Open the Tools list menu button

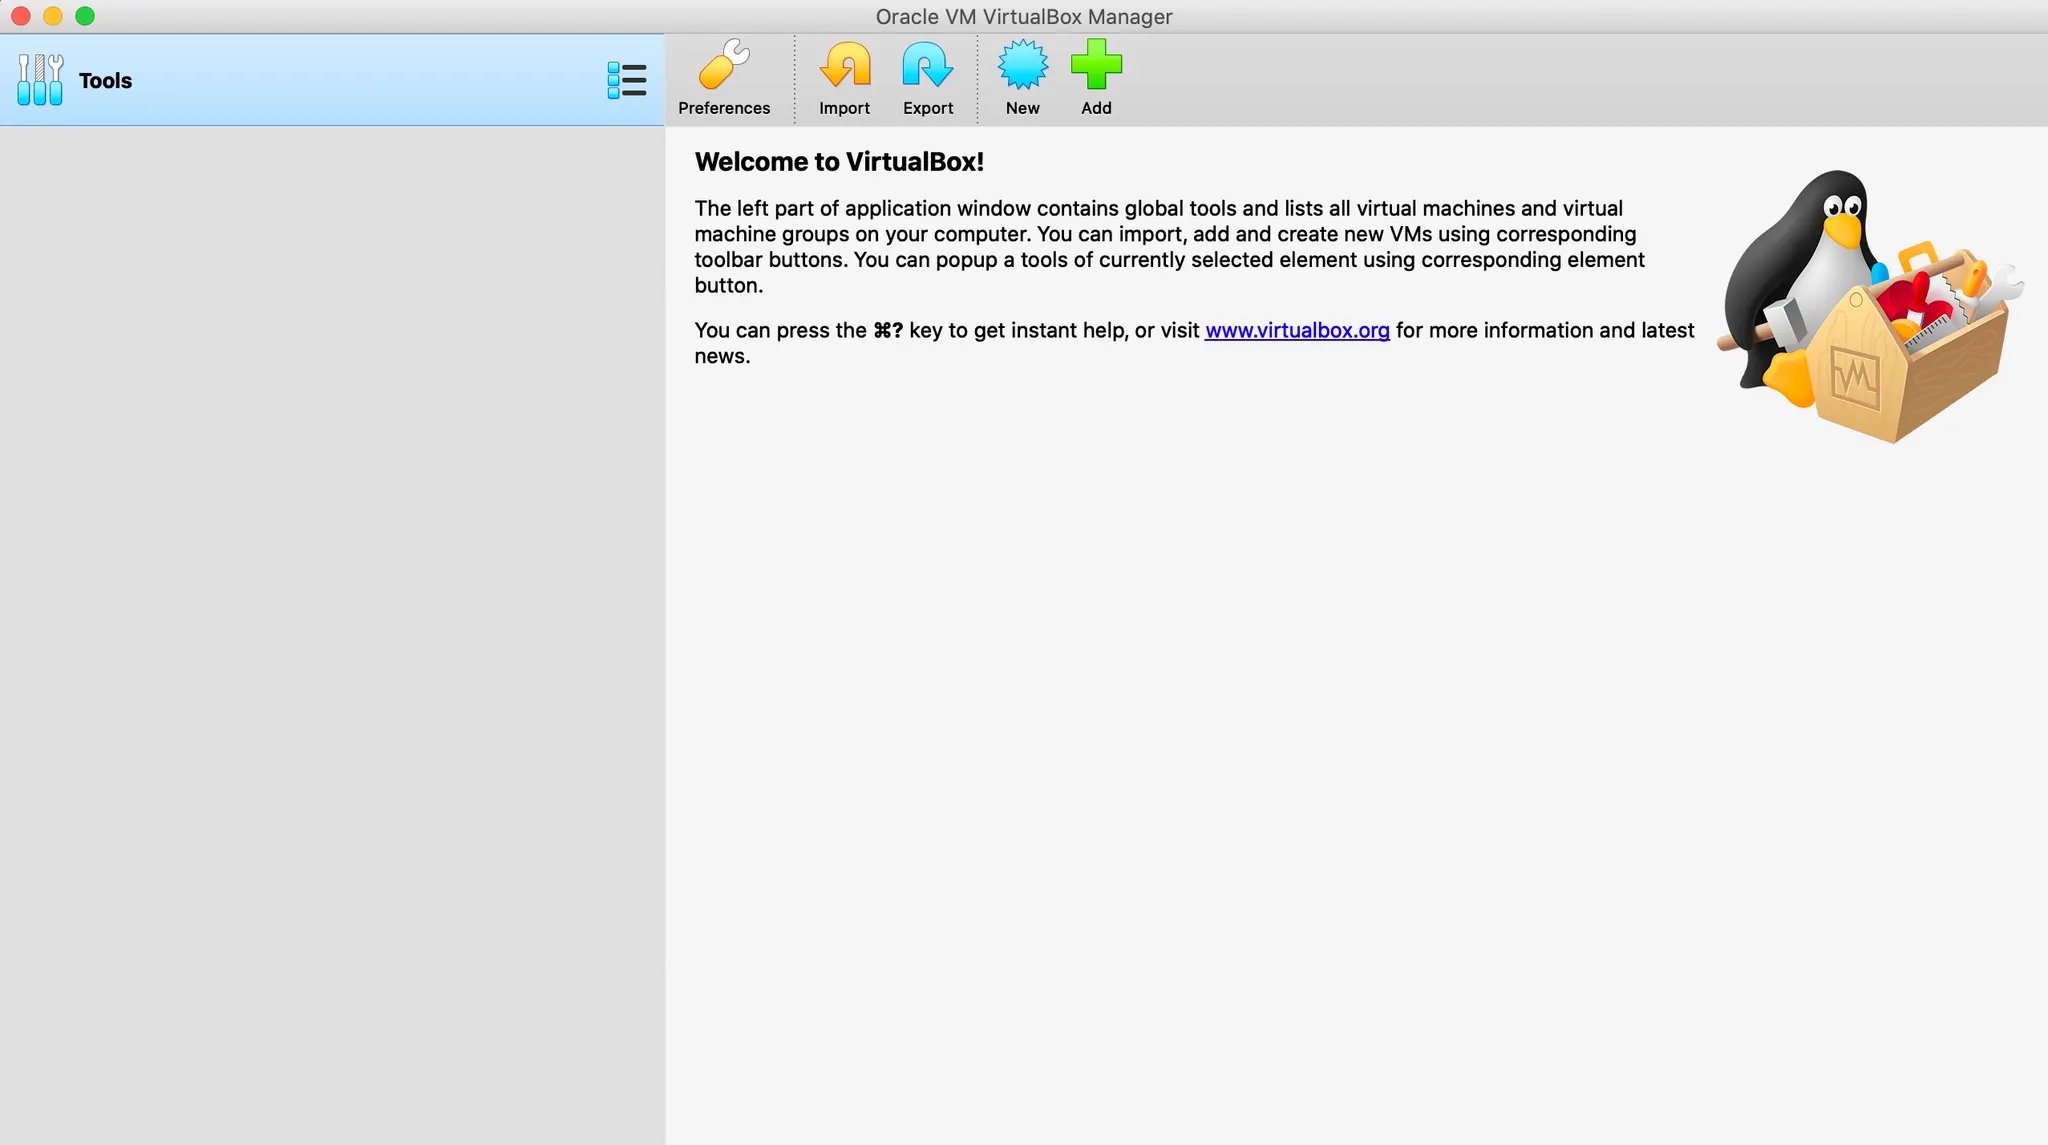click(626, 80)
